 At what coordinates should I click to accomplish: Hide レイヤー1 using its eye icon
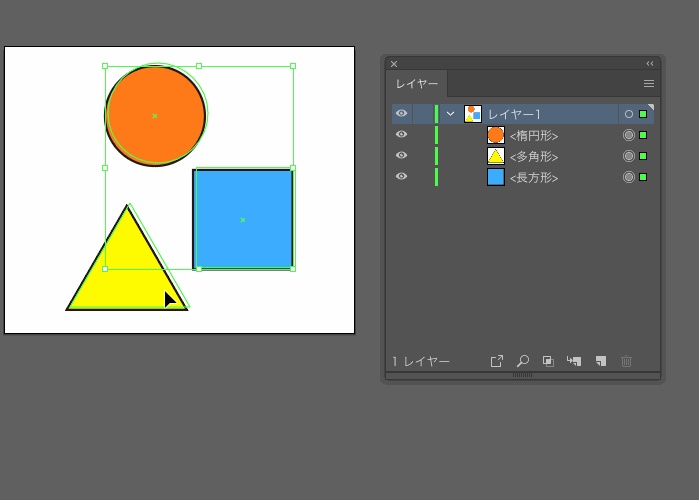(401, 114)
